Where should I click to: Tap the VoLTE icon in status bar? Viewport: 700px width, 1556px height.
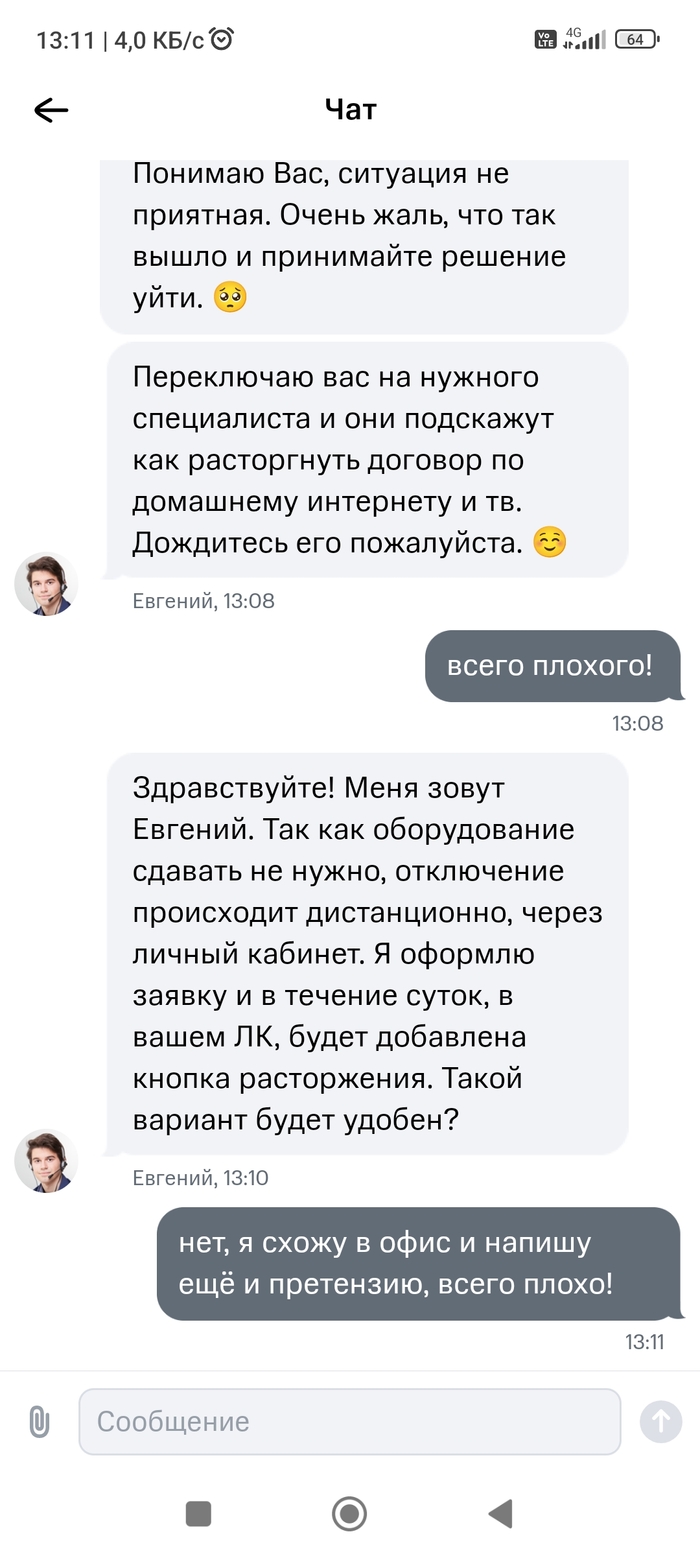click(x=545, y=40)
